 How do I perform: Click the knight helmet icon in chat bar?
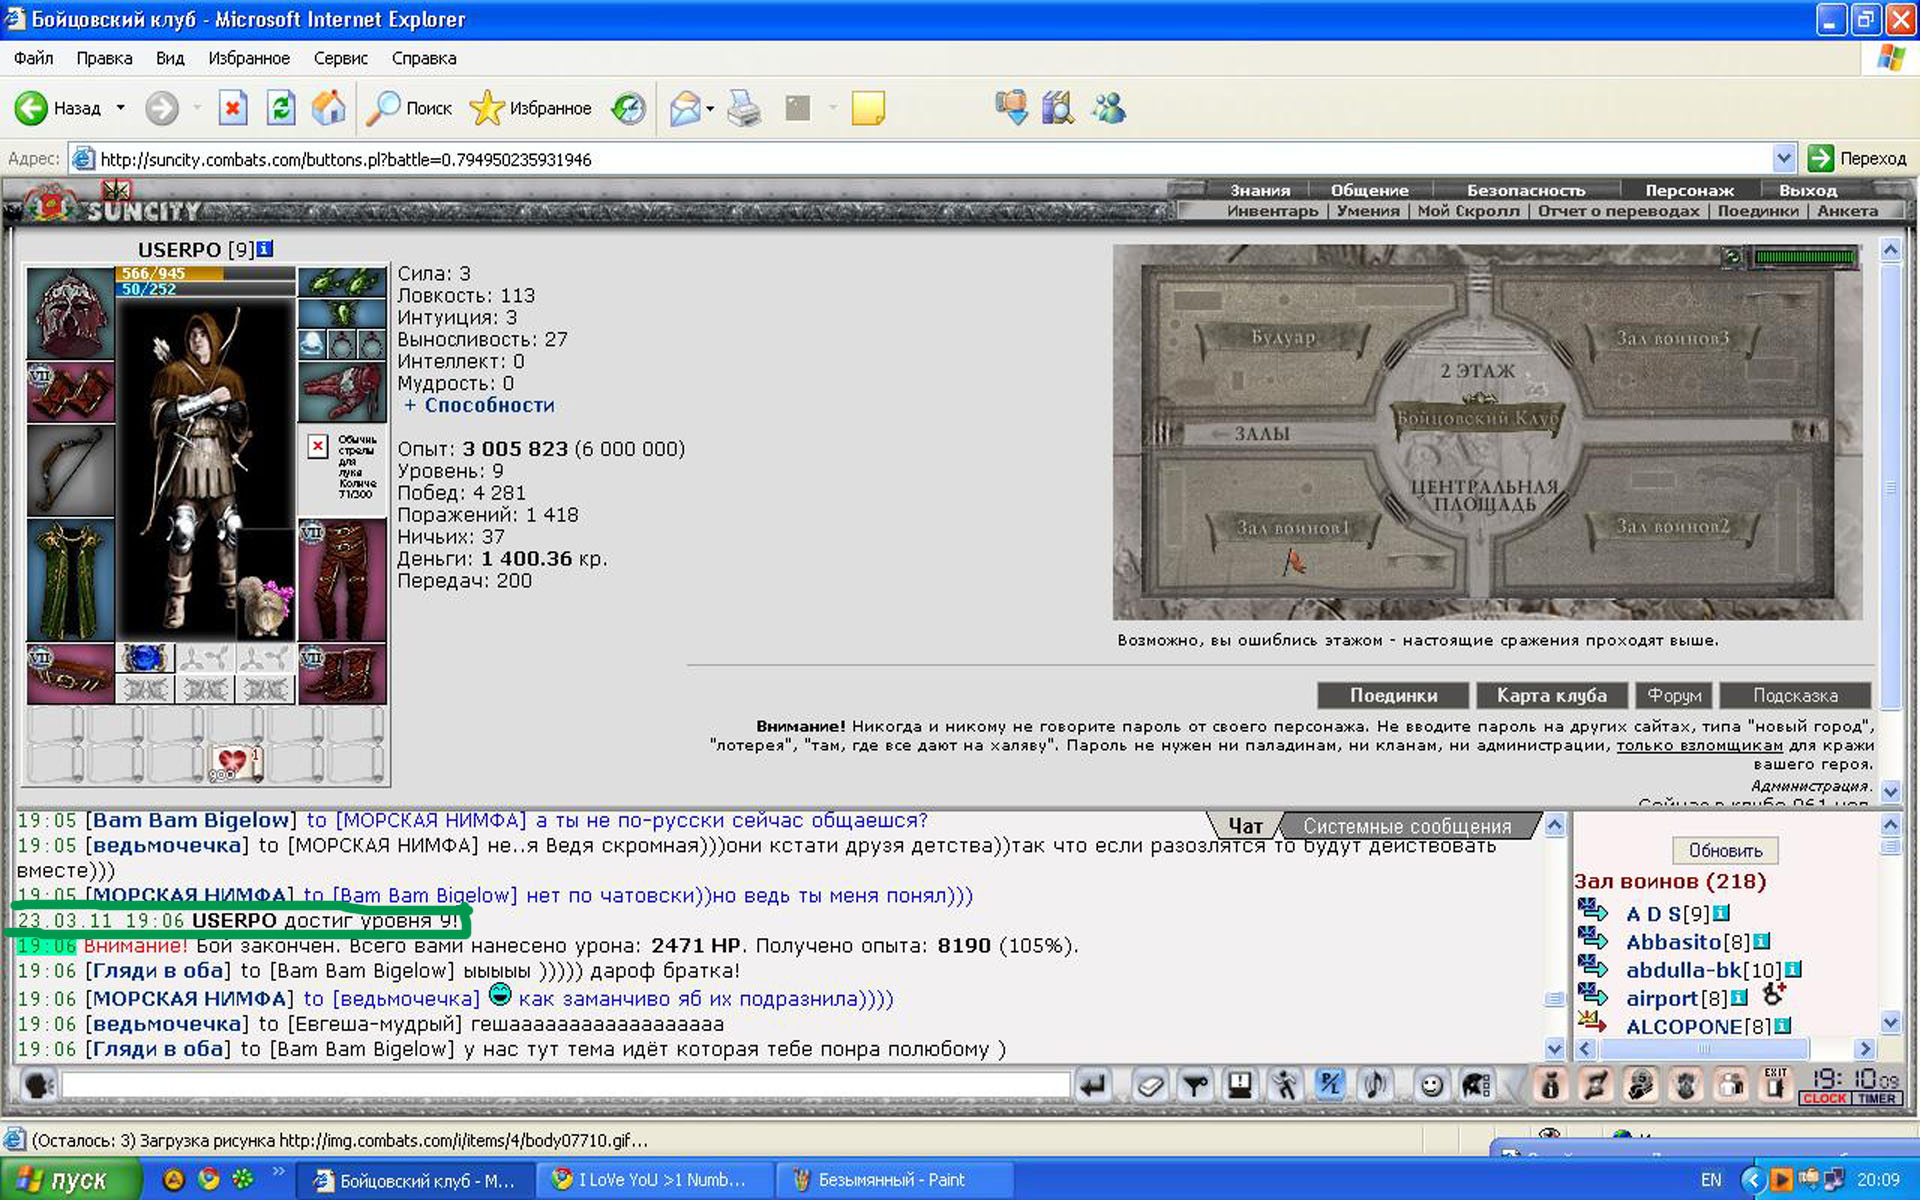pos(1476,1085)
